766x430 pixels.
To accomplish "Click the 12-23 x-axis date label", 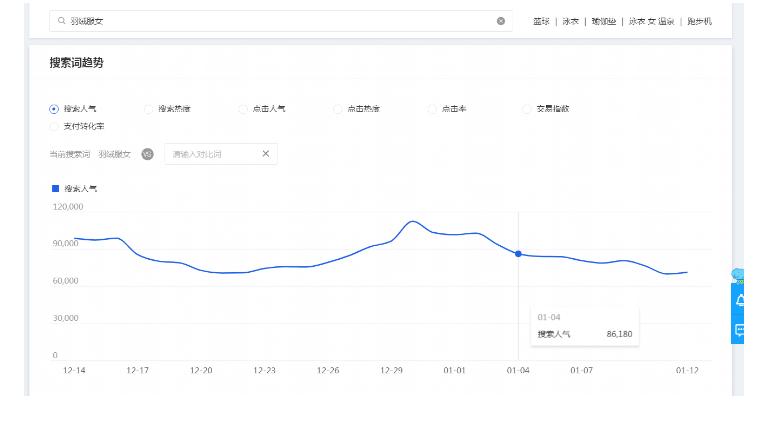I will [264, 370].
